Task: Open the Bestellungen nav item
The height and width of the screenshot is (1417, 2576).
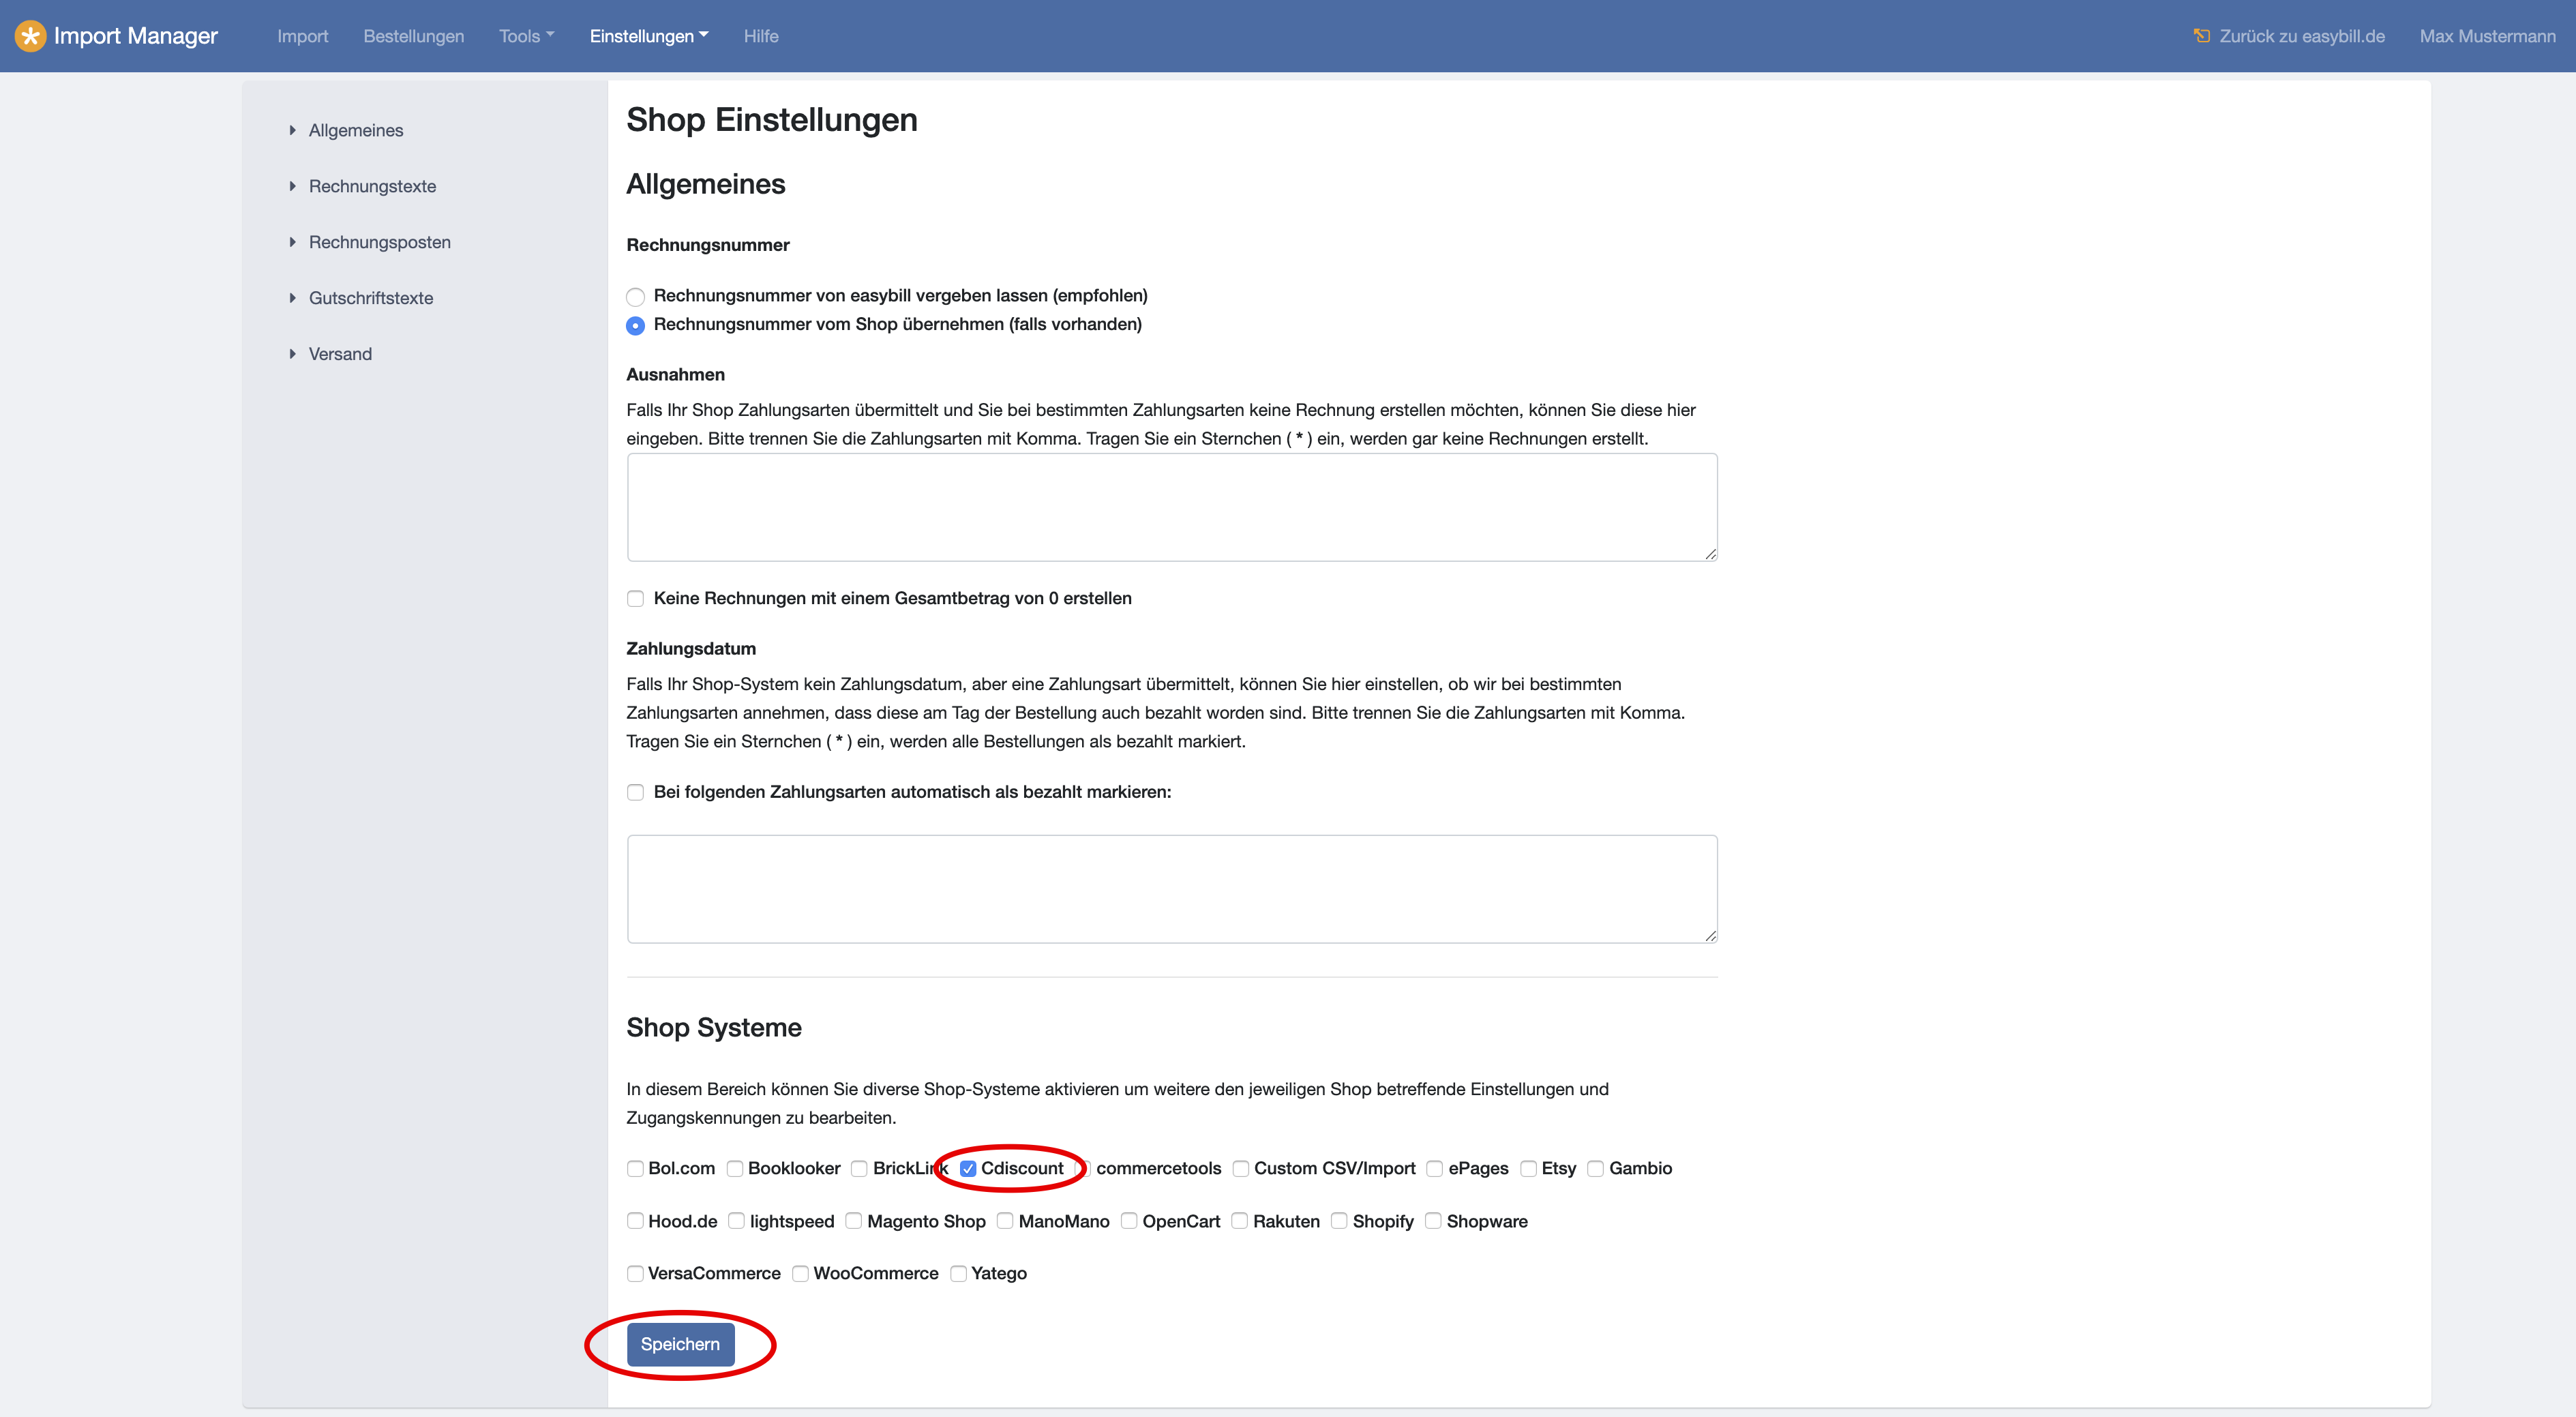Action: [413, 36]
